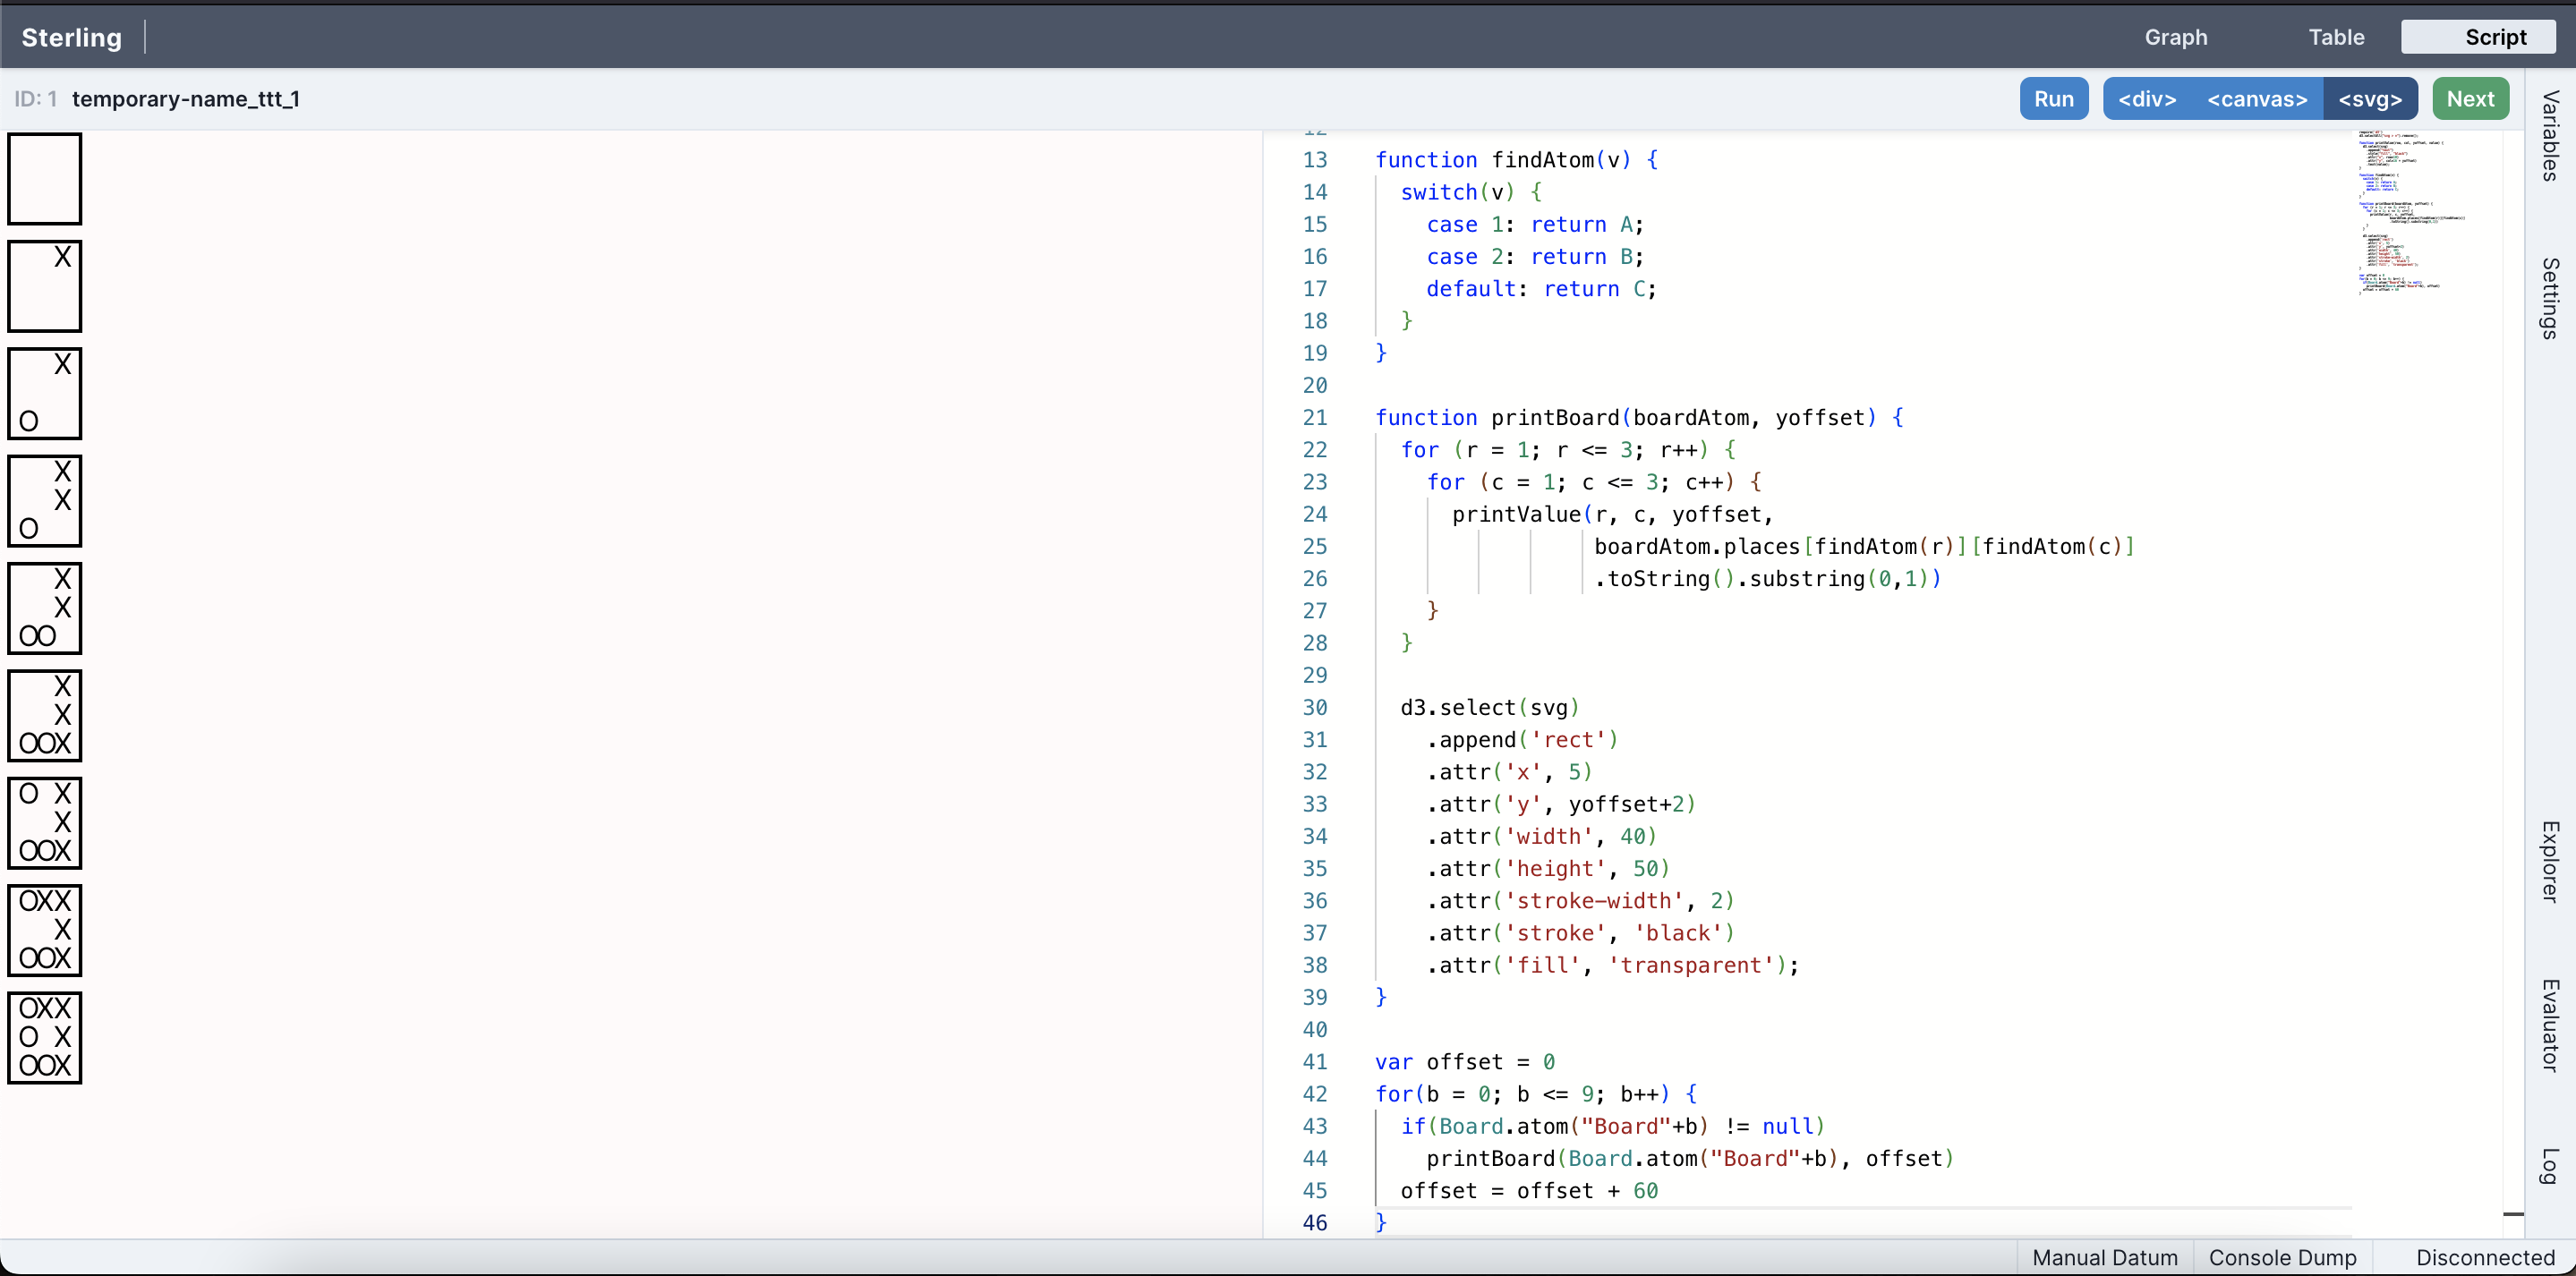Screen dimensions: 2576x1276
Task: Switch to the Table view tab
Action: (2335, 37)
